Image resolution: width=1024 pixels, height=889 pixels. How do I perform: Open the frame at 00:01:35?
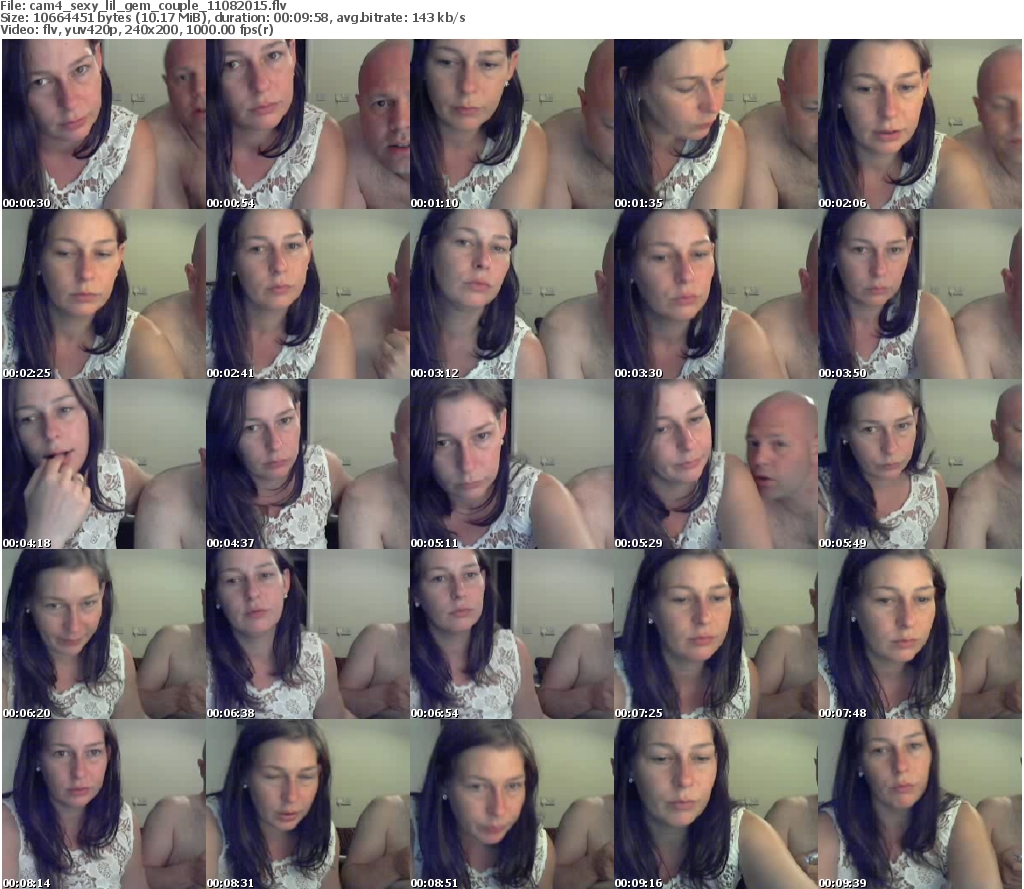716,124
